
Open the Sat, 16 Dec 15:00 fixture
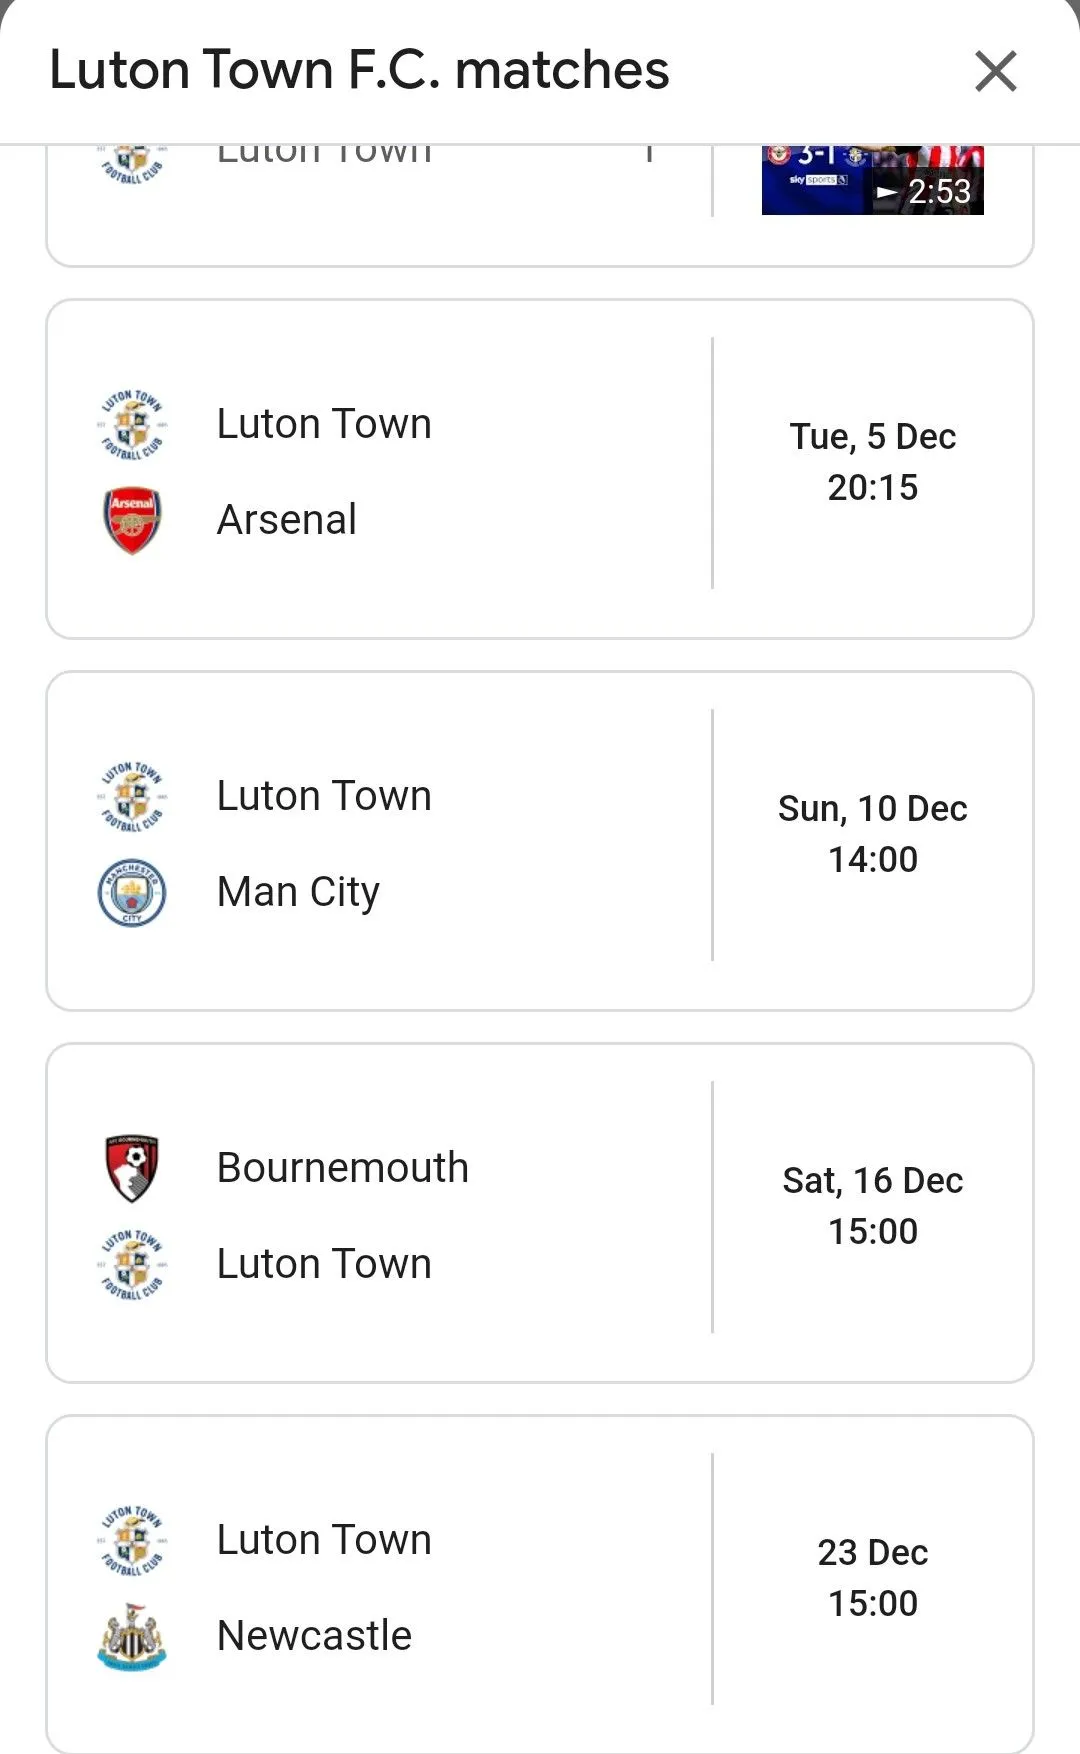(x=872, y=1206)
